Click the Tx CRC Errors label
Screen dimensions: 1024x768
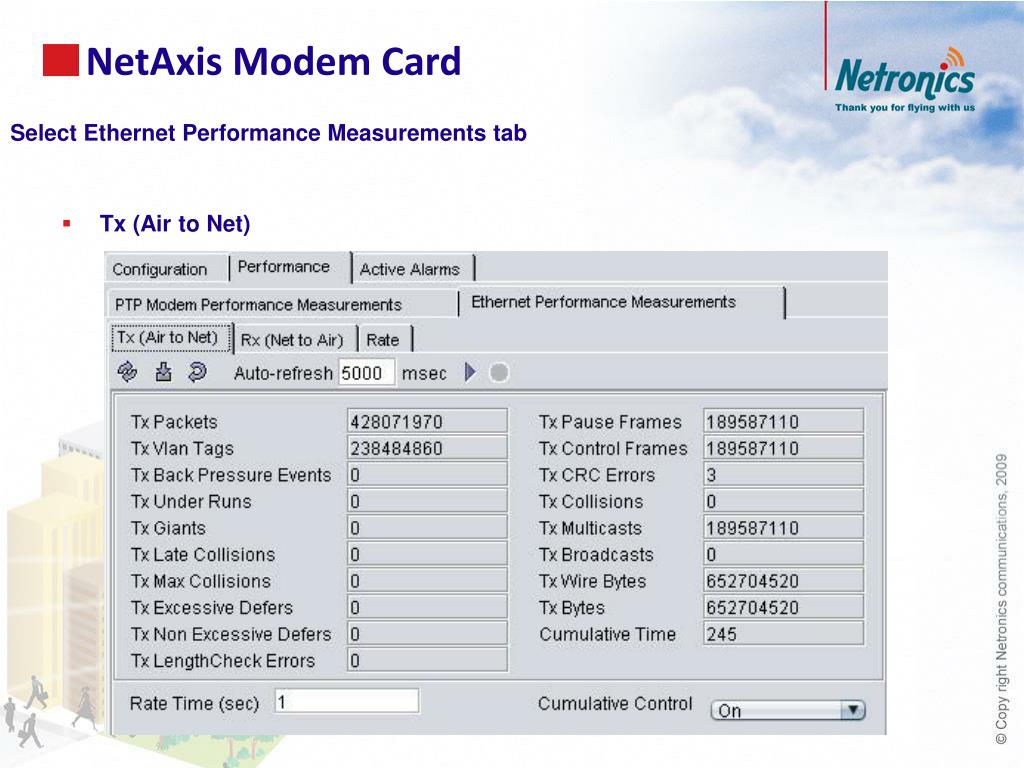[x=597, y=475]
